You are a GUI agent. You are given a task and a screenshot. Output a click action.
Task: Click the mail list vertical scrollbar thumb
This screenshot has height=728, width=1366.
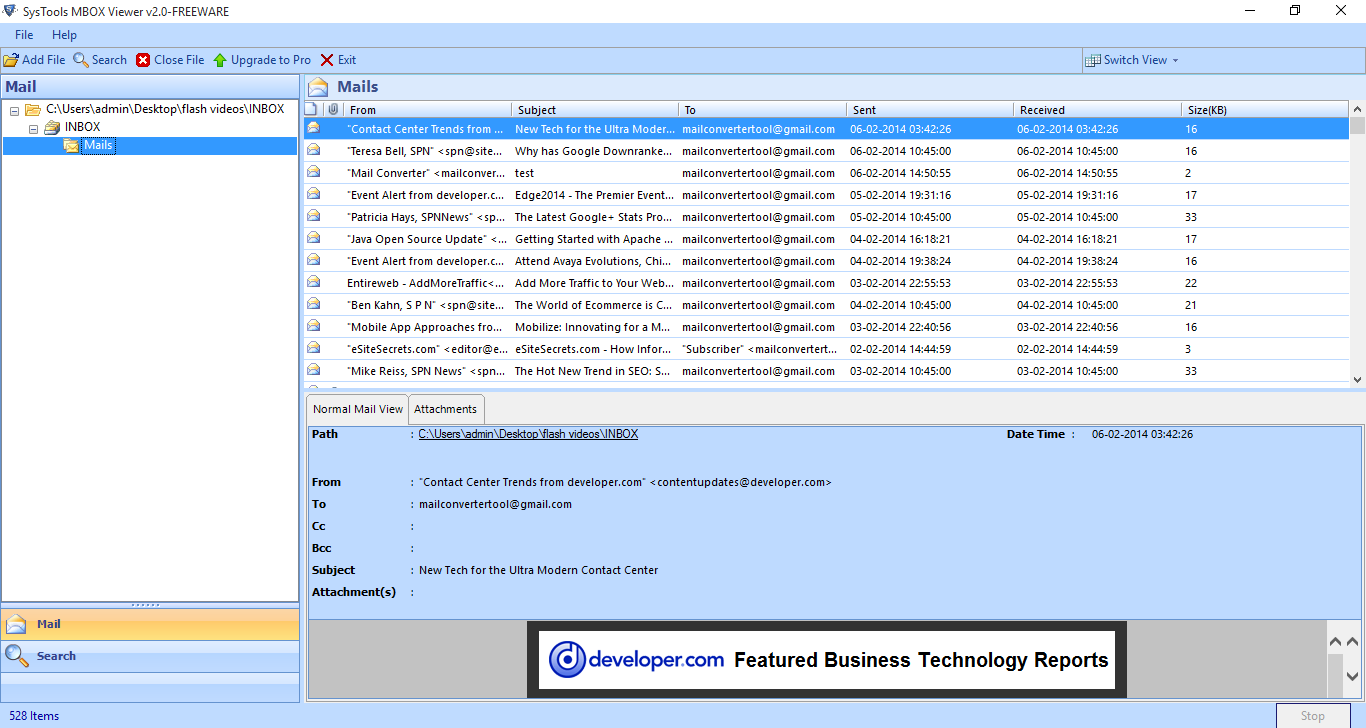click(1357, 126)
